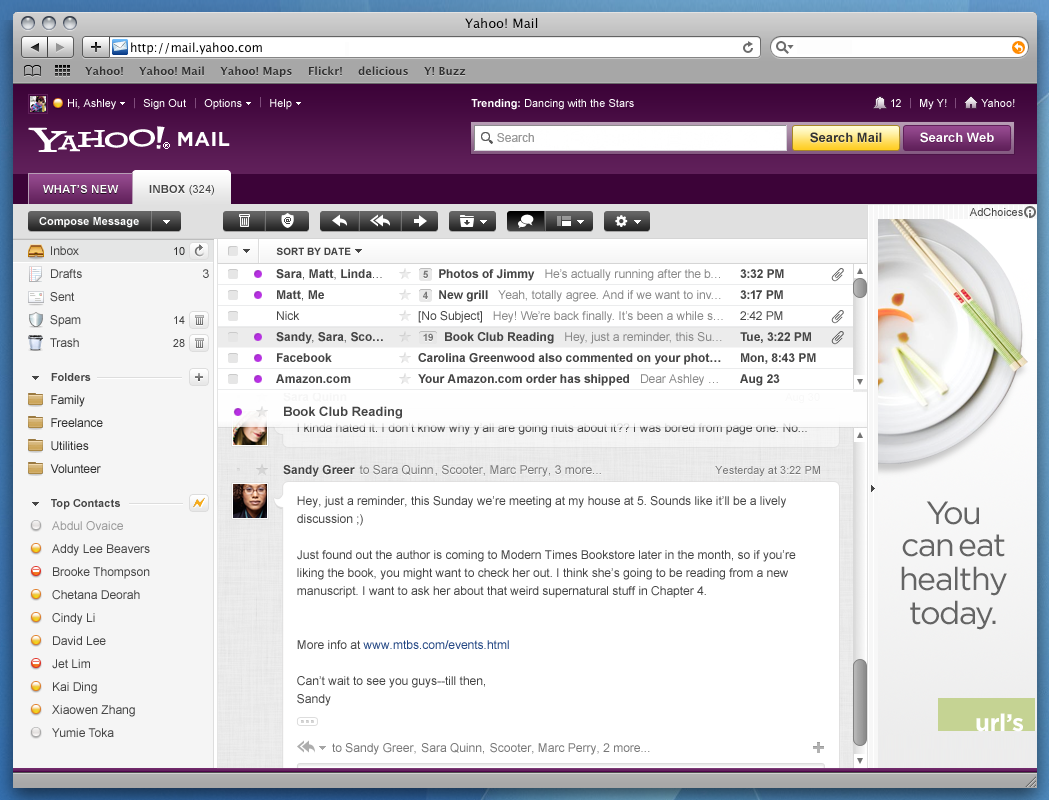This screenshot has width=1049, height=800.
Task: Reload page in browser address bar
Action: tap(748, 47)
